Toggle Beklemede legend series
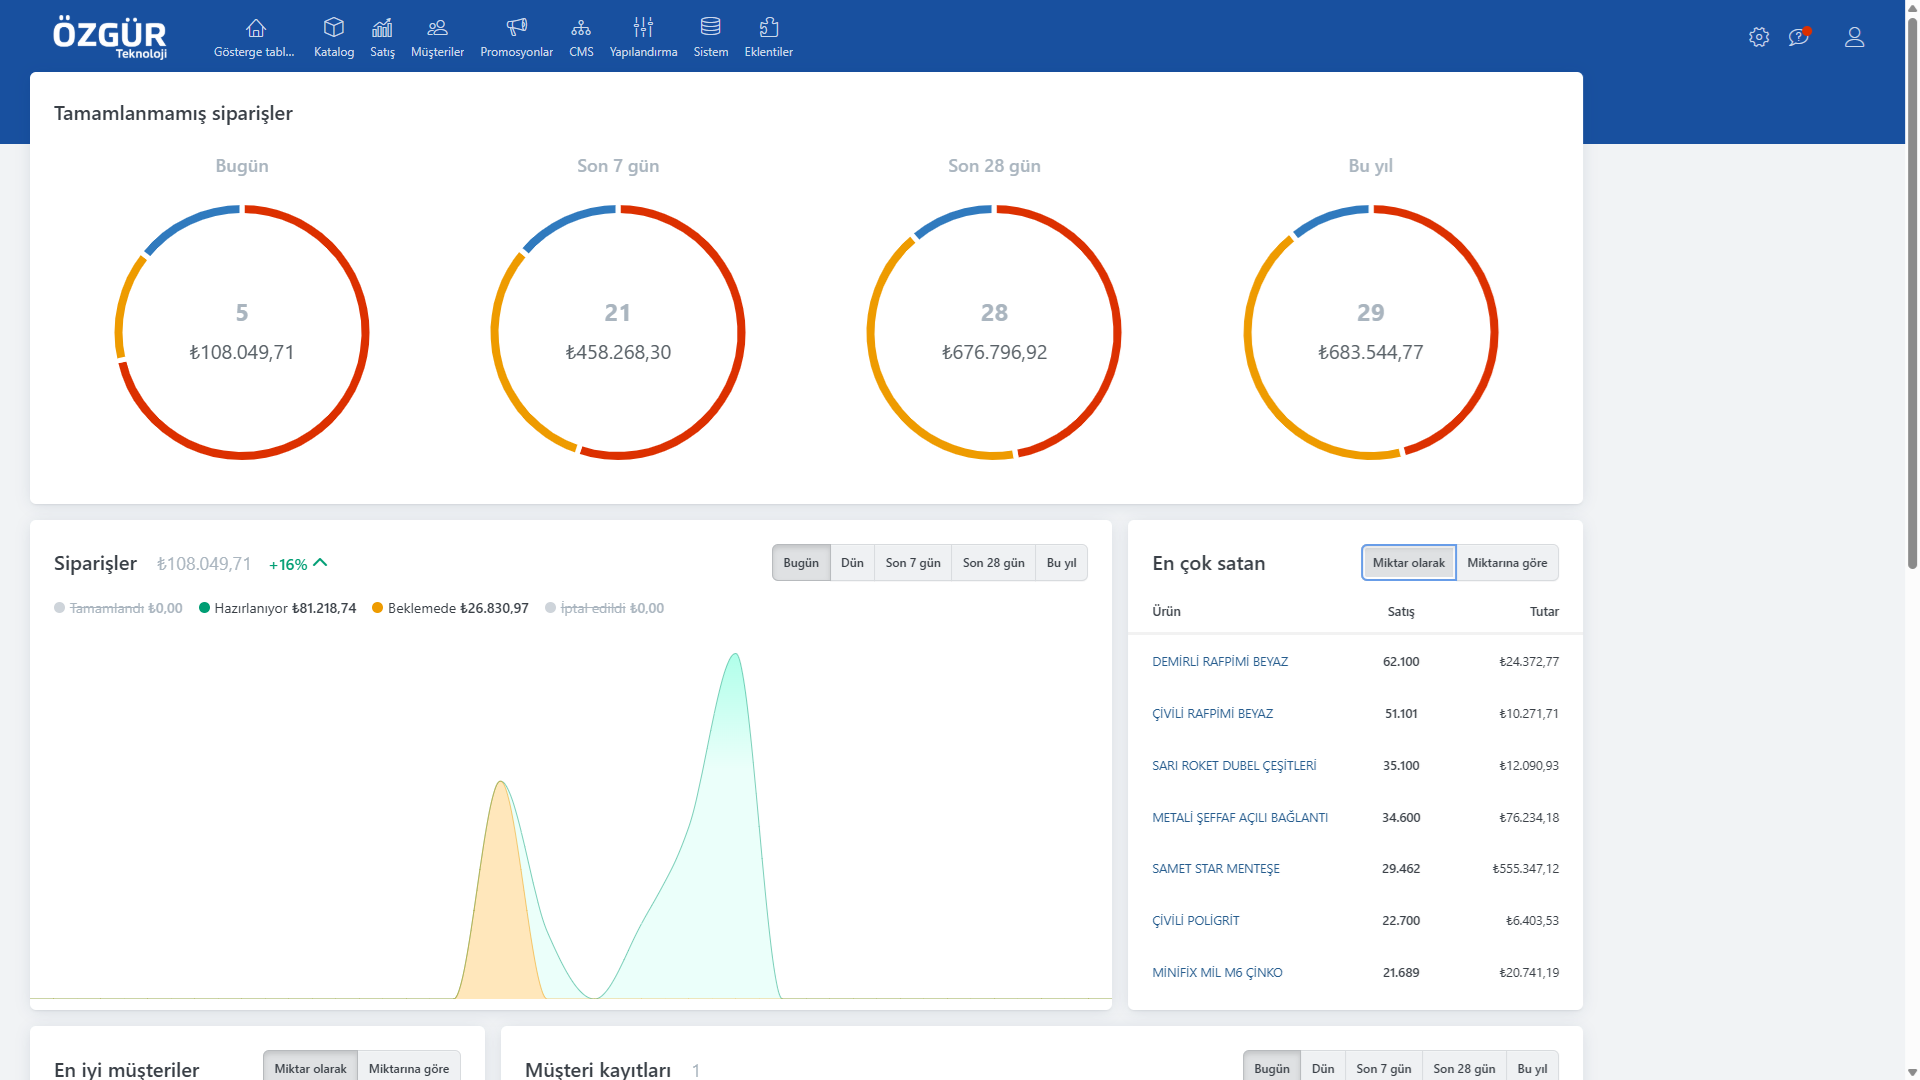The width and height of the screenshot is (1920, 1080). point(450,608)
